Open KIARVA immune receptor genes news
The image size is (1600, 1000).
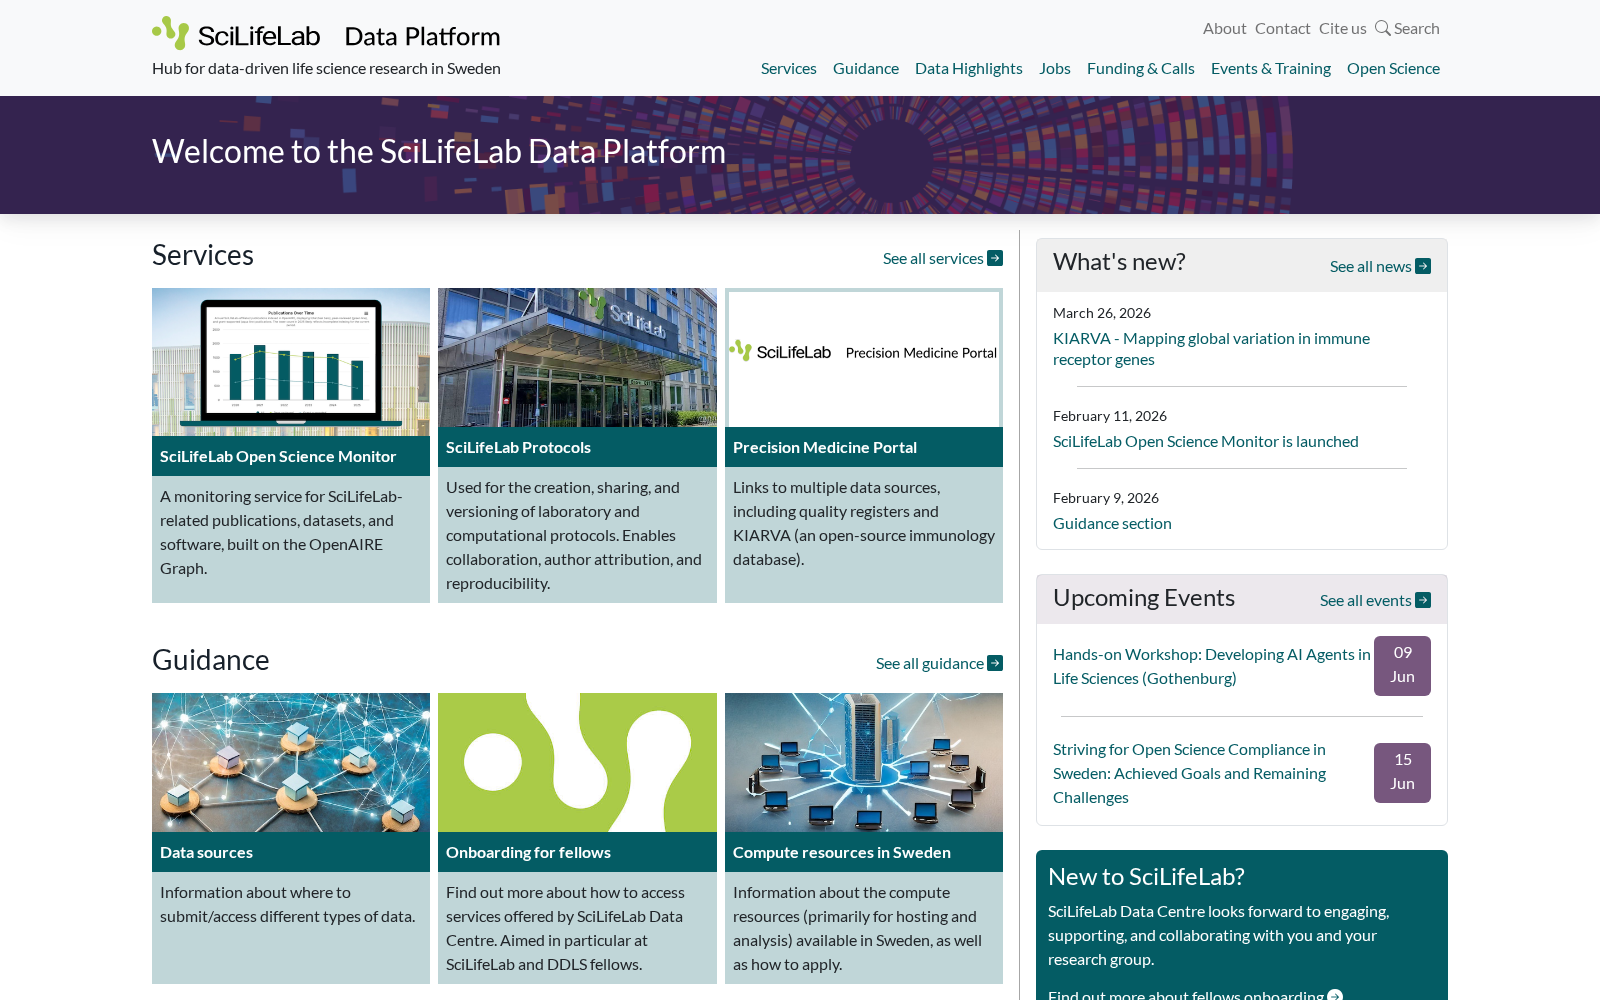tap(1211, 349)
